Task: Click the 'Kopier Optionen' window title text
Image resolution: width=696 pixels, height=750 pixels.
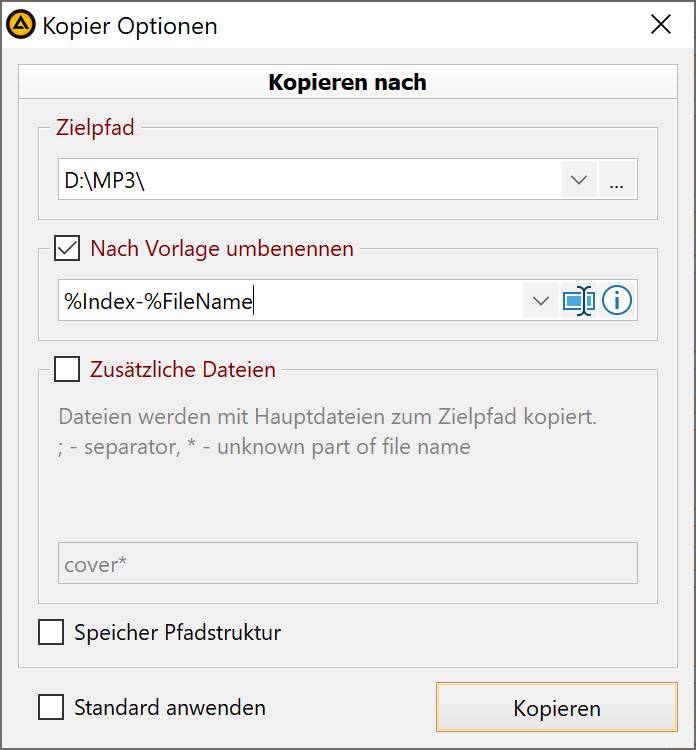Action: (130, 26)
